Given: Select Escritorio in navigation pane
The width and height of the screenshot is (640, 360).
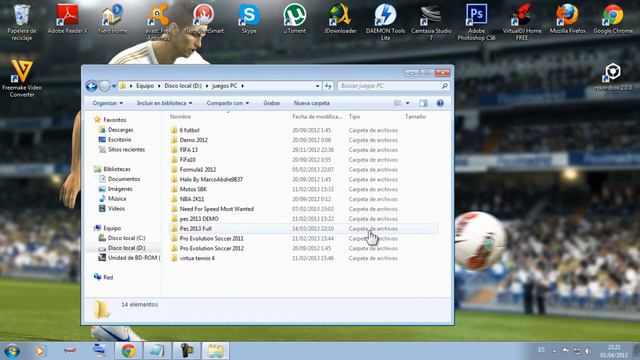Looking at the screenshot, I should tap(115, 140).
